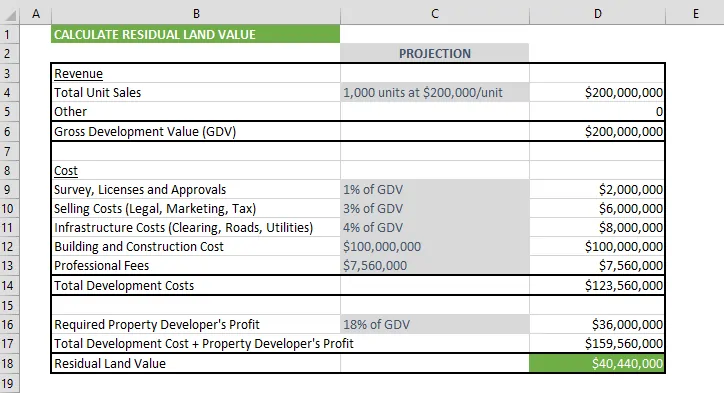Click the Total Unit Sales $200,000,000 cell
724x393 pixels.
(597, 92)
